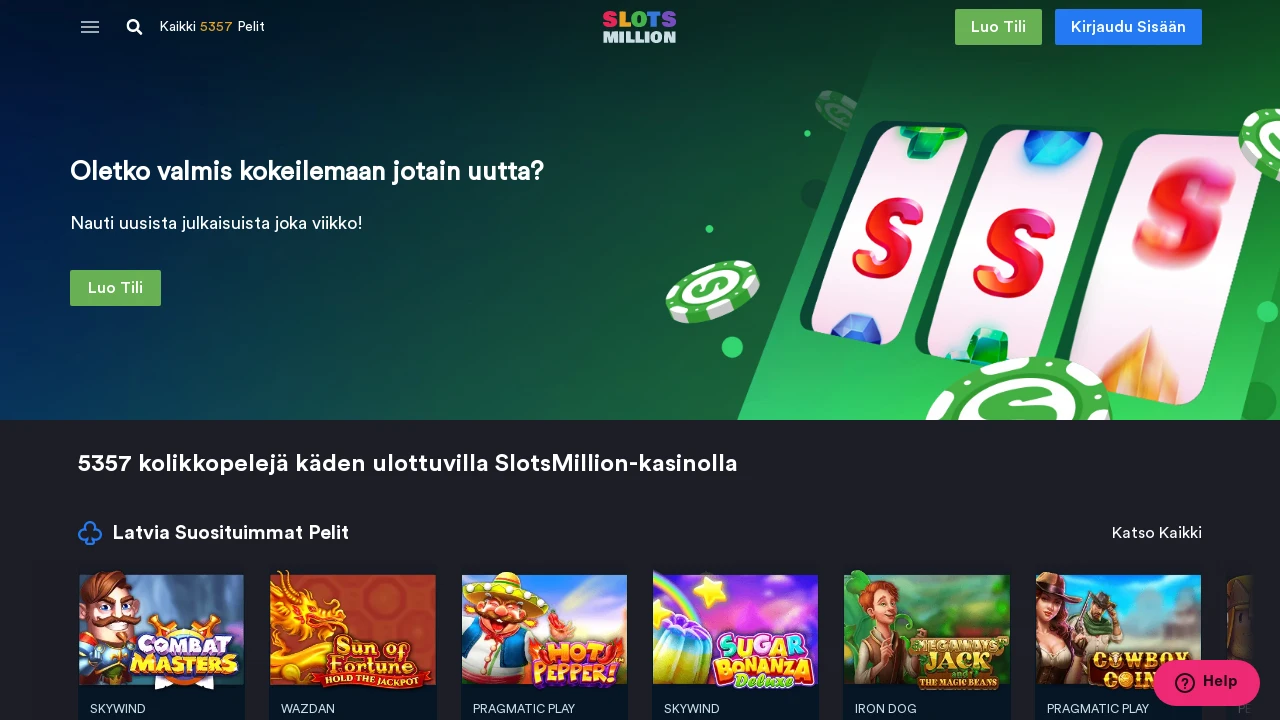Click the SlotsMillion logo
Viewport: 1280px width, 720px height.
click(x=640, y=27)
